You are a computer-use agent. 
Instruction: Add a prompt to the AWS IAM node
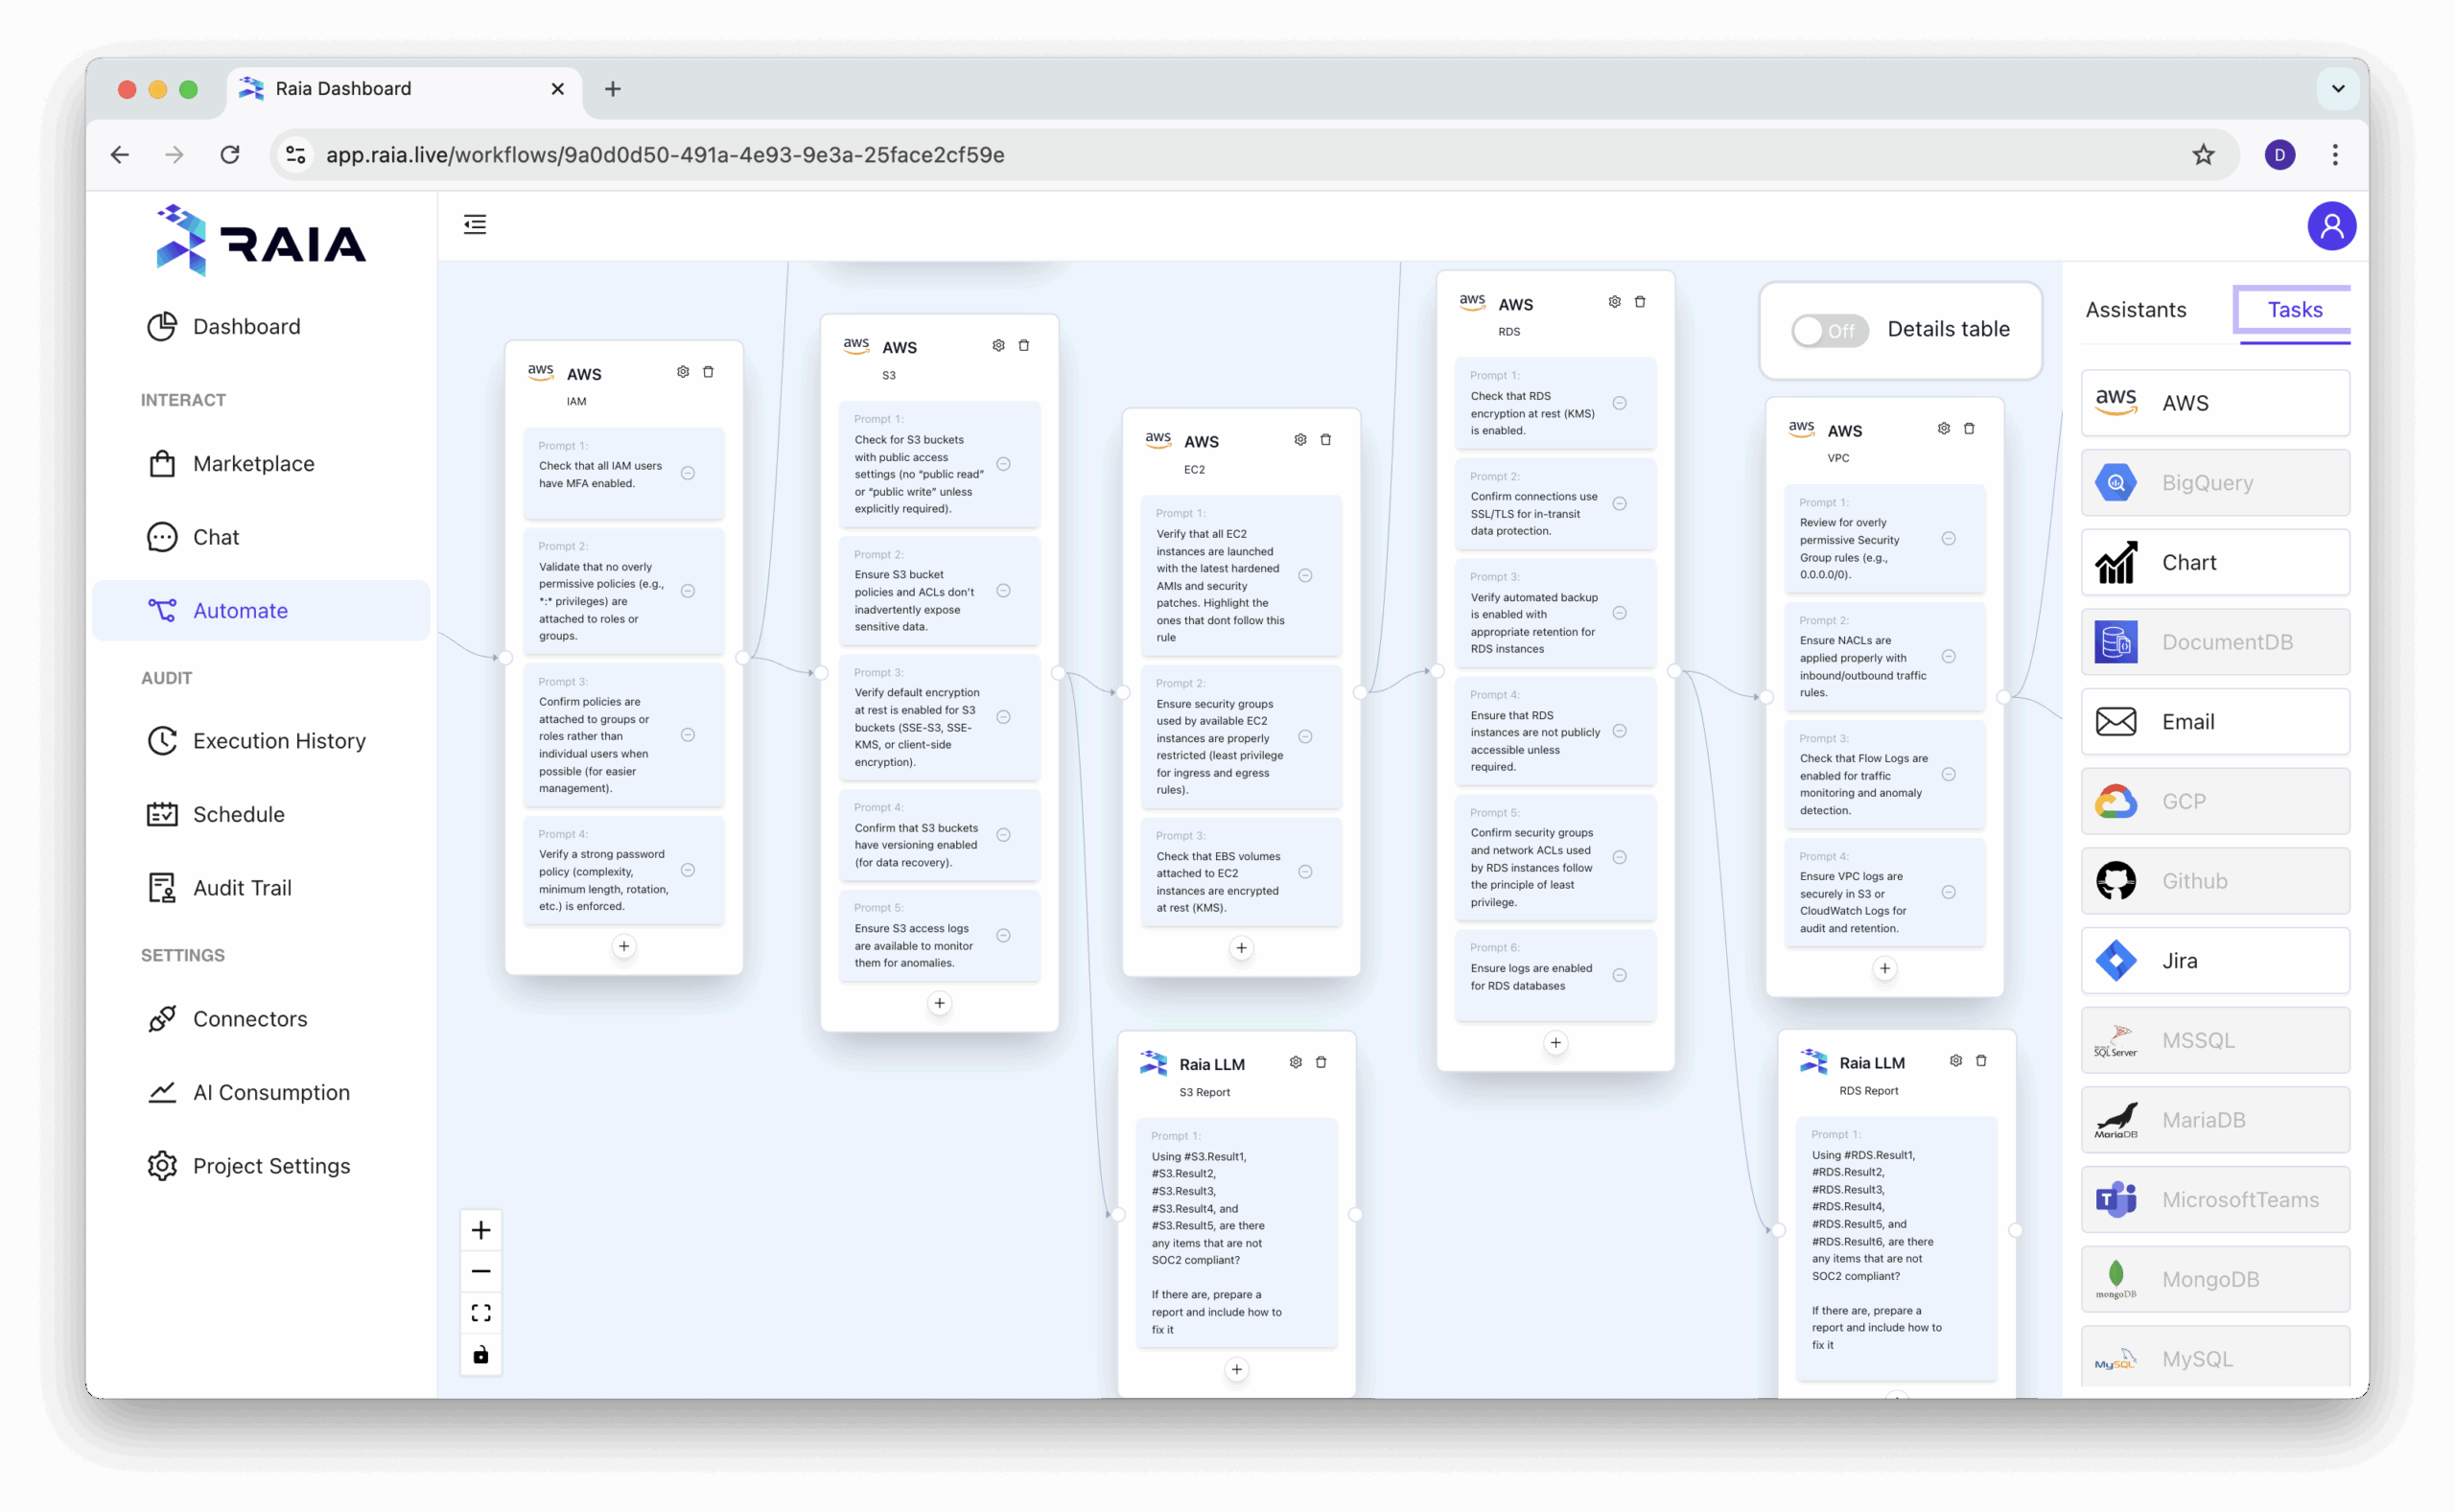point(624,947)
